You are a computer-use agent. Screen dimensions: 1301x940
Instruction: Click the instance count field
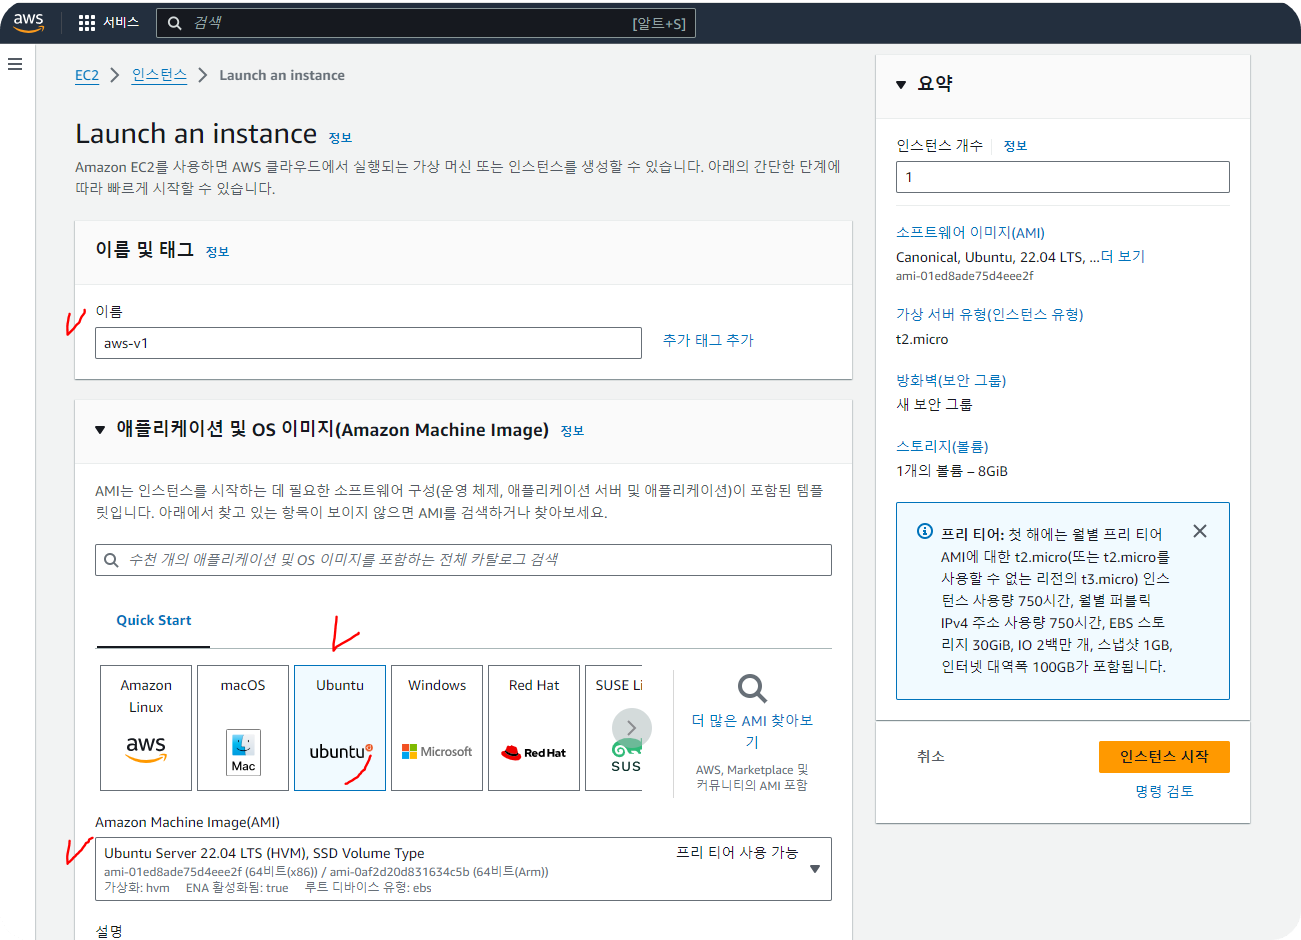click(1062, 177)
